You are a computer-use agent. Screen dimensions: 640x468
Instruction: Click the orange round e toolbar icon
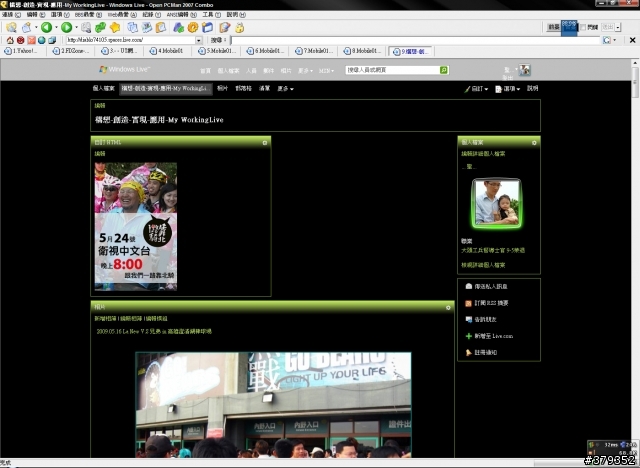point(193,27)
